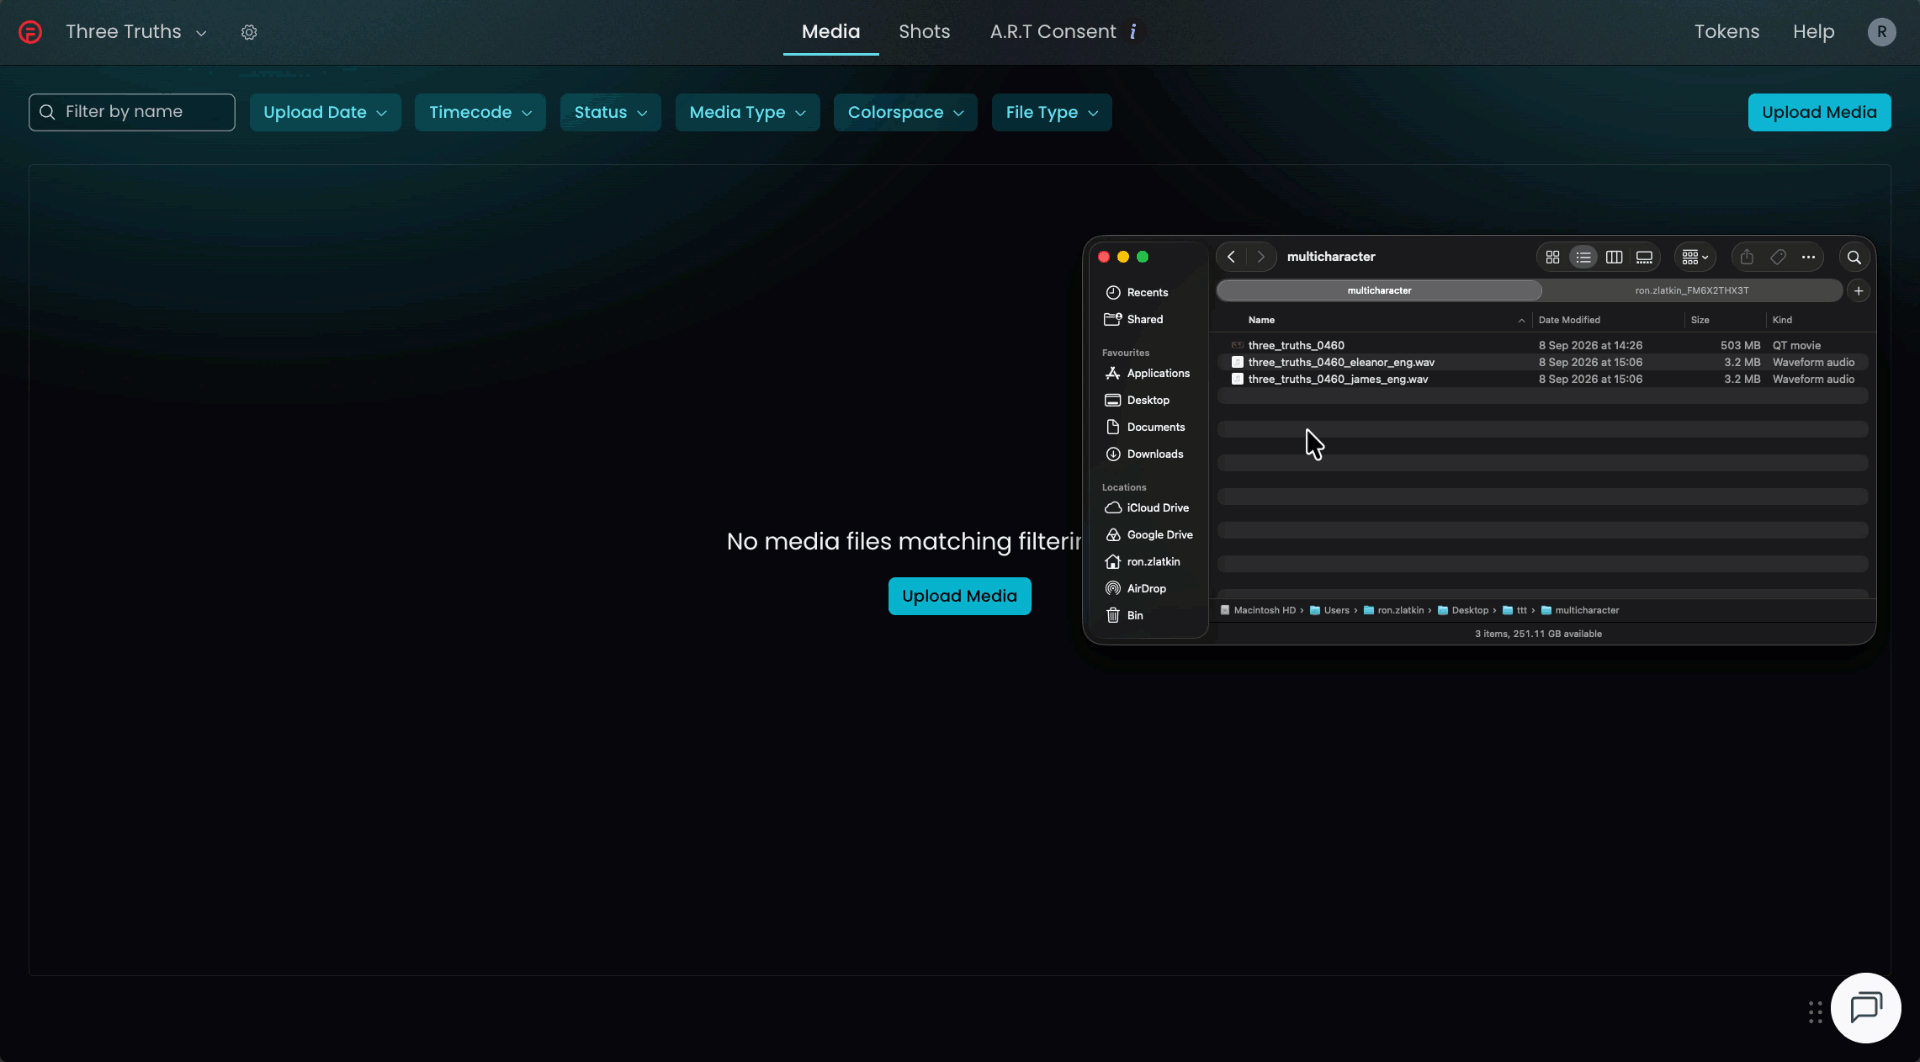Screen dimensions: 1920x1062
Task: Open Finder share button
Action: pyautogui.click(x=1746, y=257)
